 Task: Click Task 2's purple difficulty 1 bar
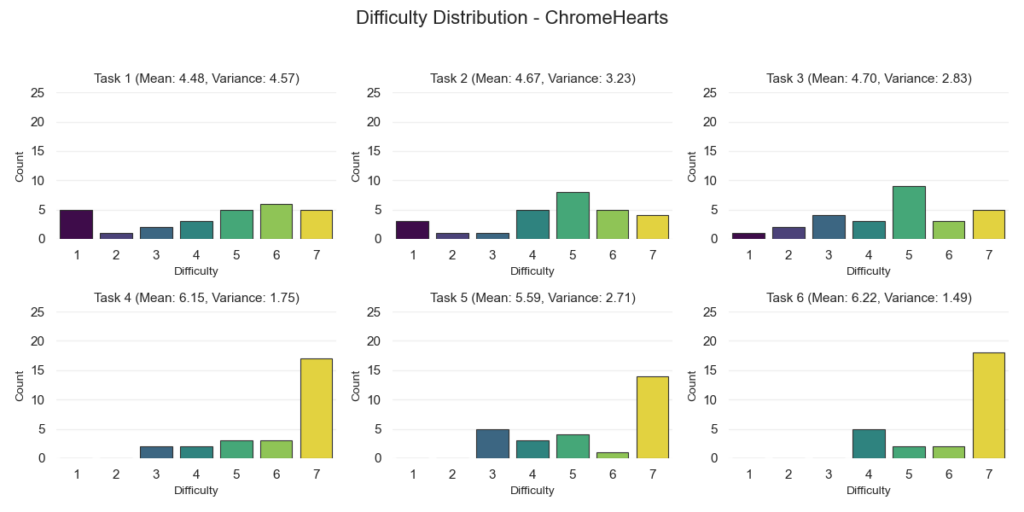415,230
